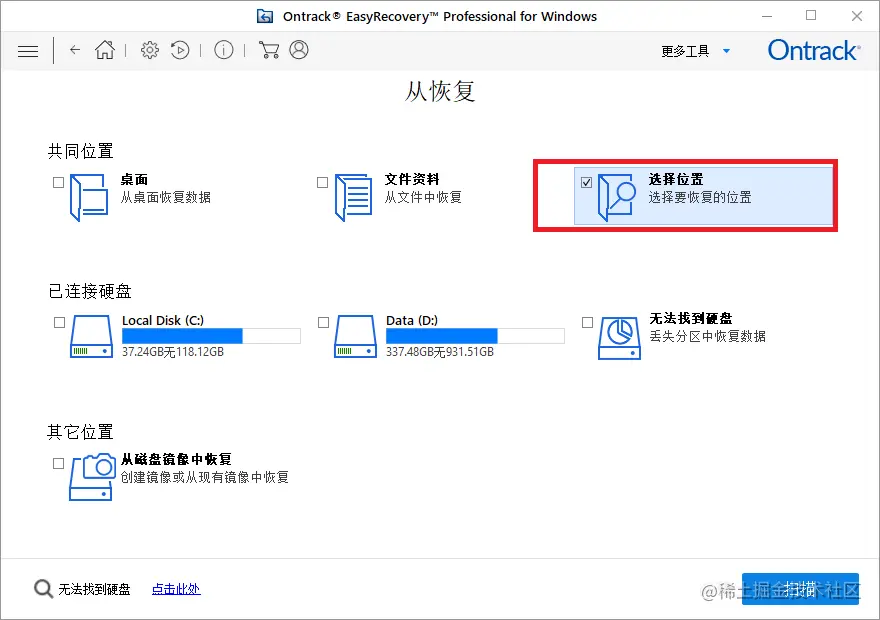
Task: Check the 文件资料 checkbox
Action: 322,182
